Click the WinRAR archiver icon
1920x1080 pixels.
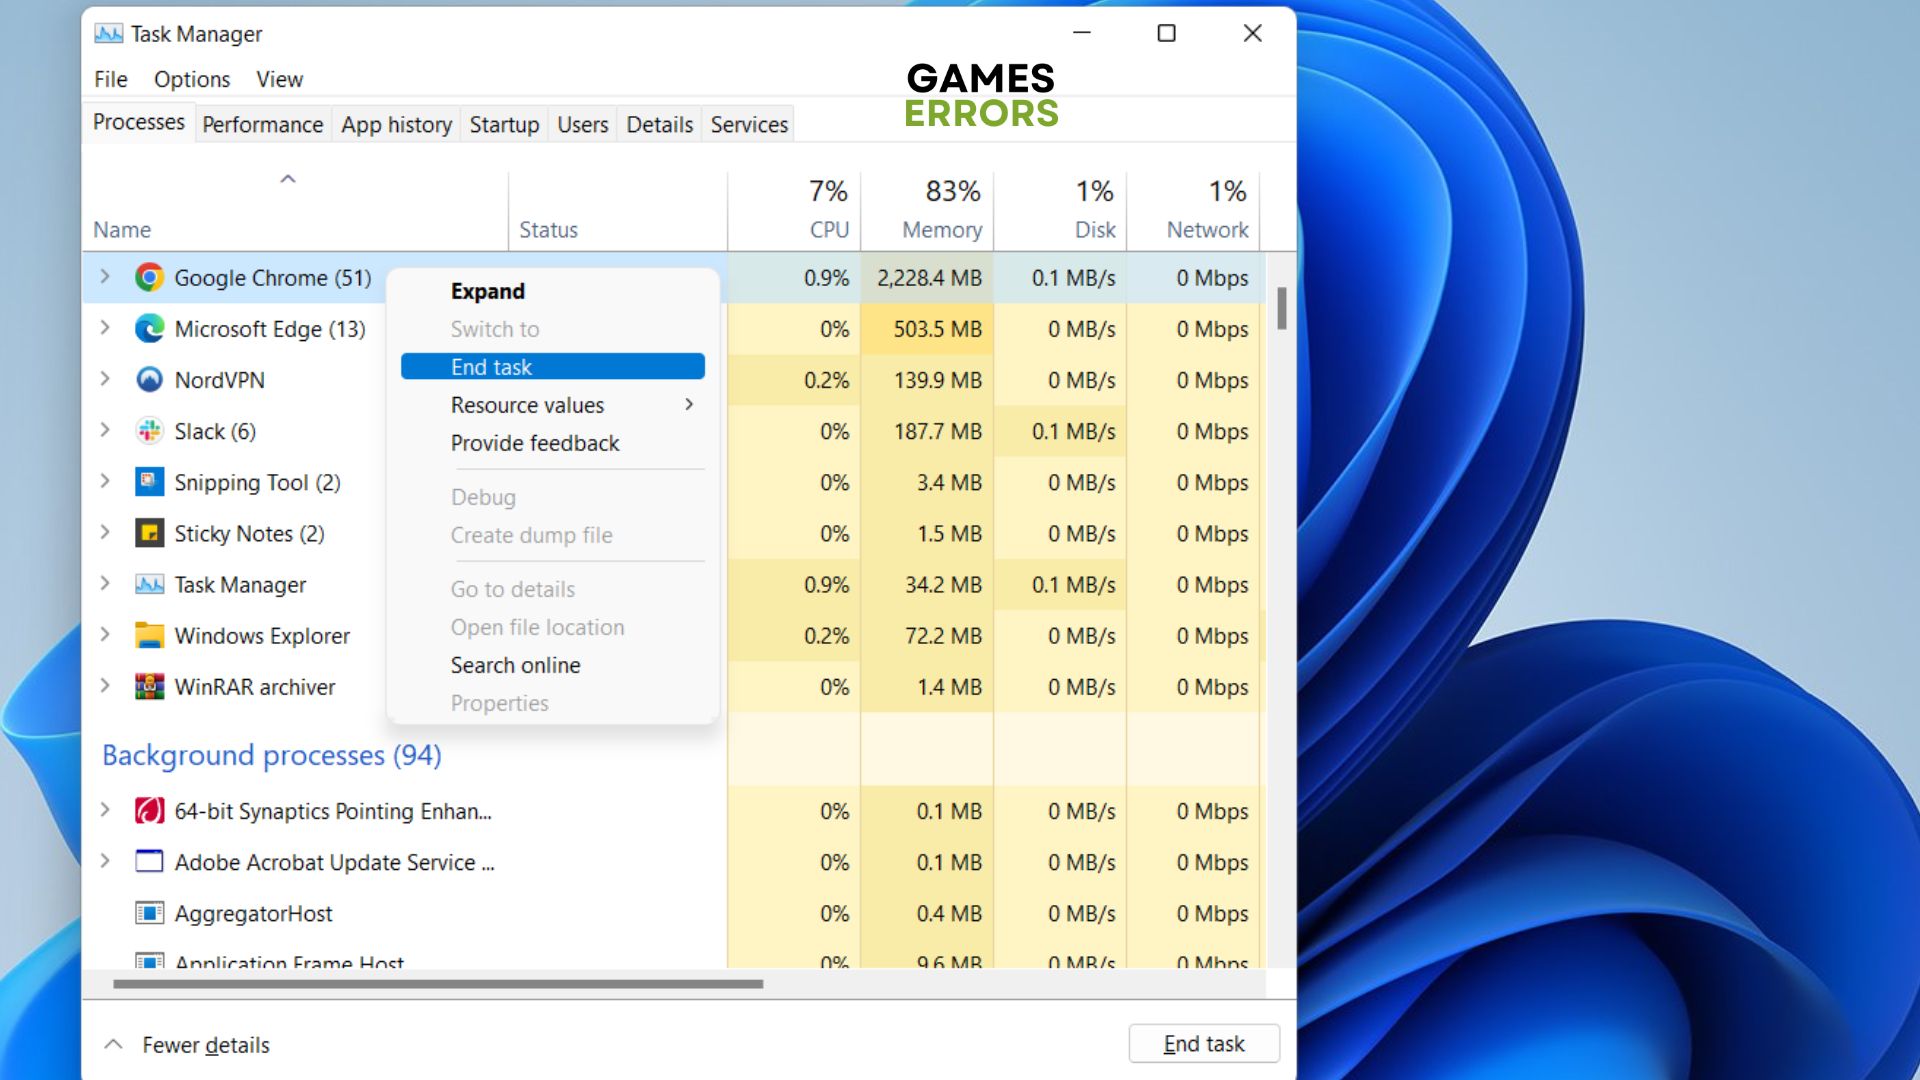[x=149, y=687]
